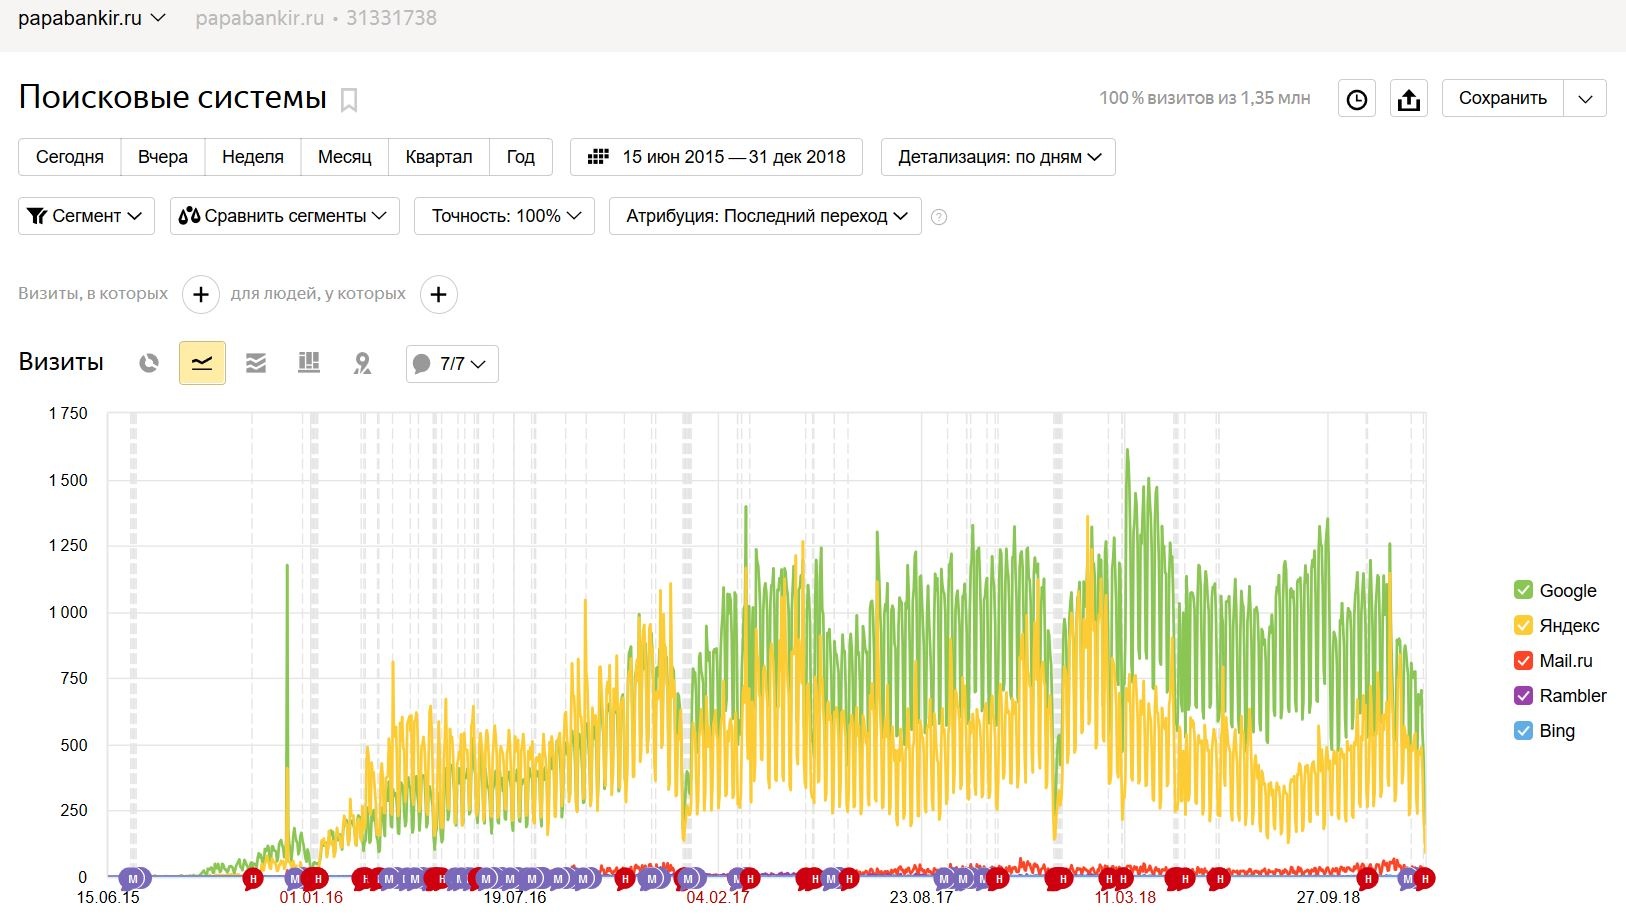Click the 100 % визитов из 1,35 млн text
The width and height of the screenshot is (1626, 917).
click(1205, 98)
